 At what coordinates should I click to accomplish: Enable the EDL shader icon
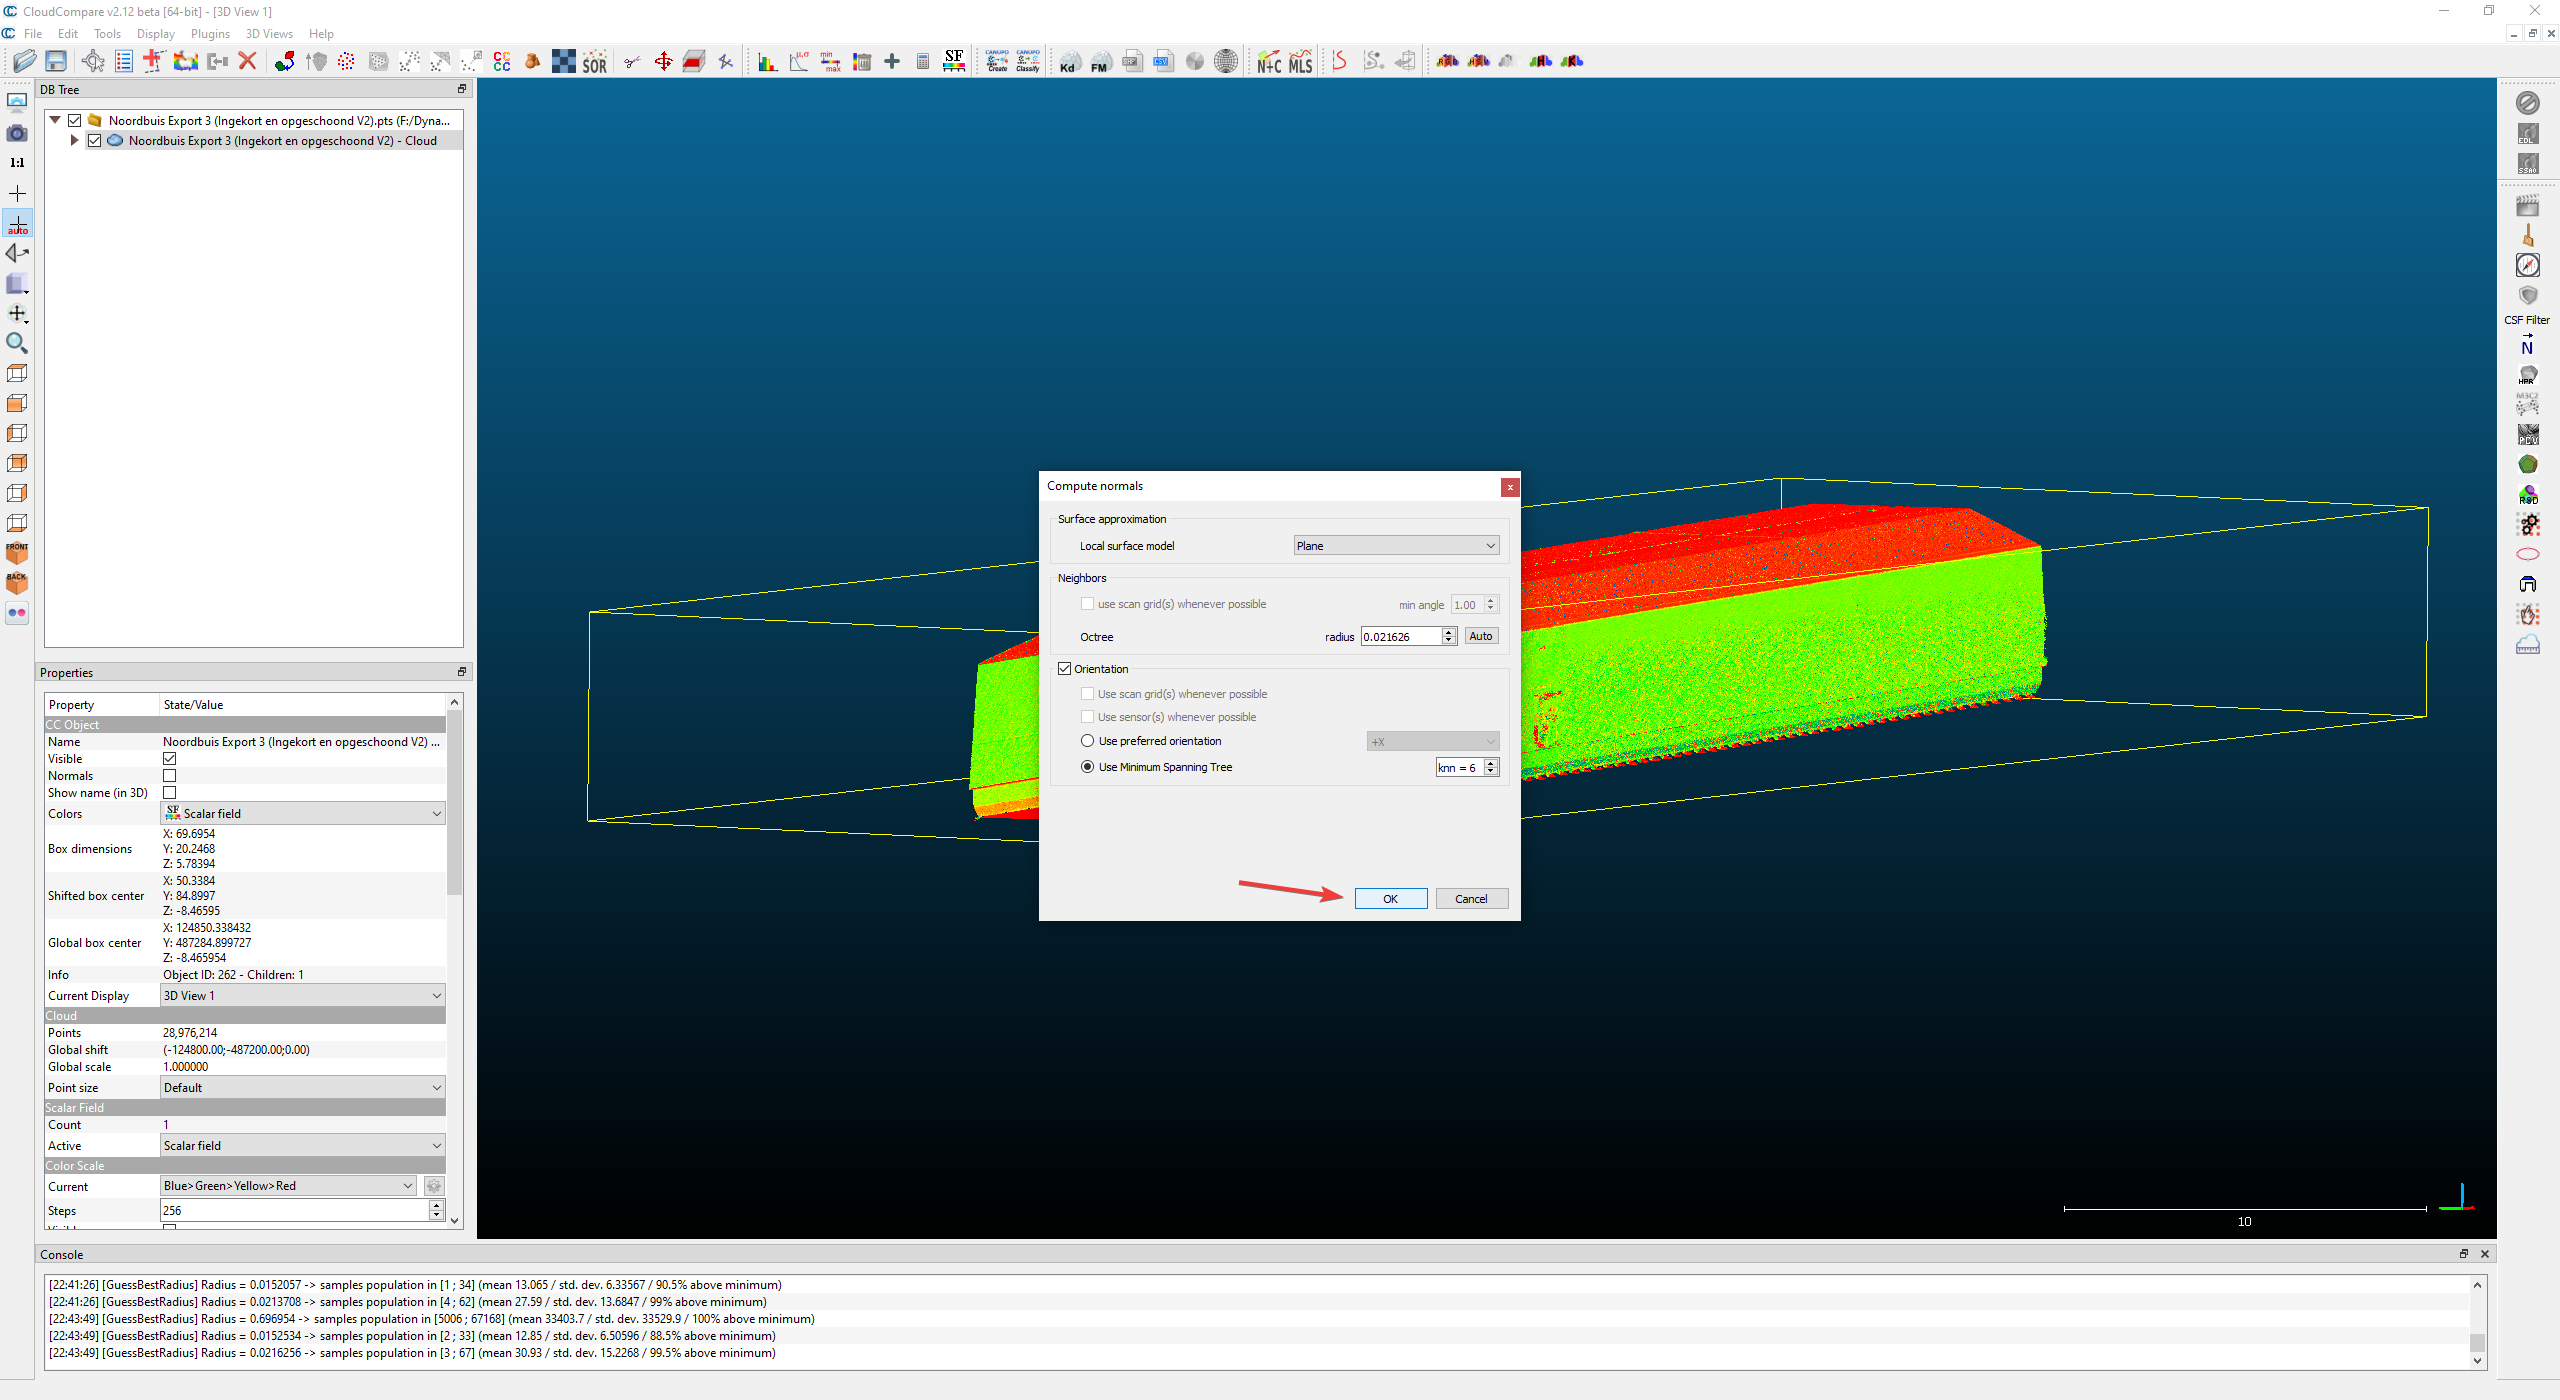pos(2528,133)
